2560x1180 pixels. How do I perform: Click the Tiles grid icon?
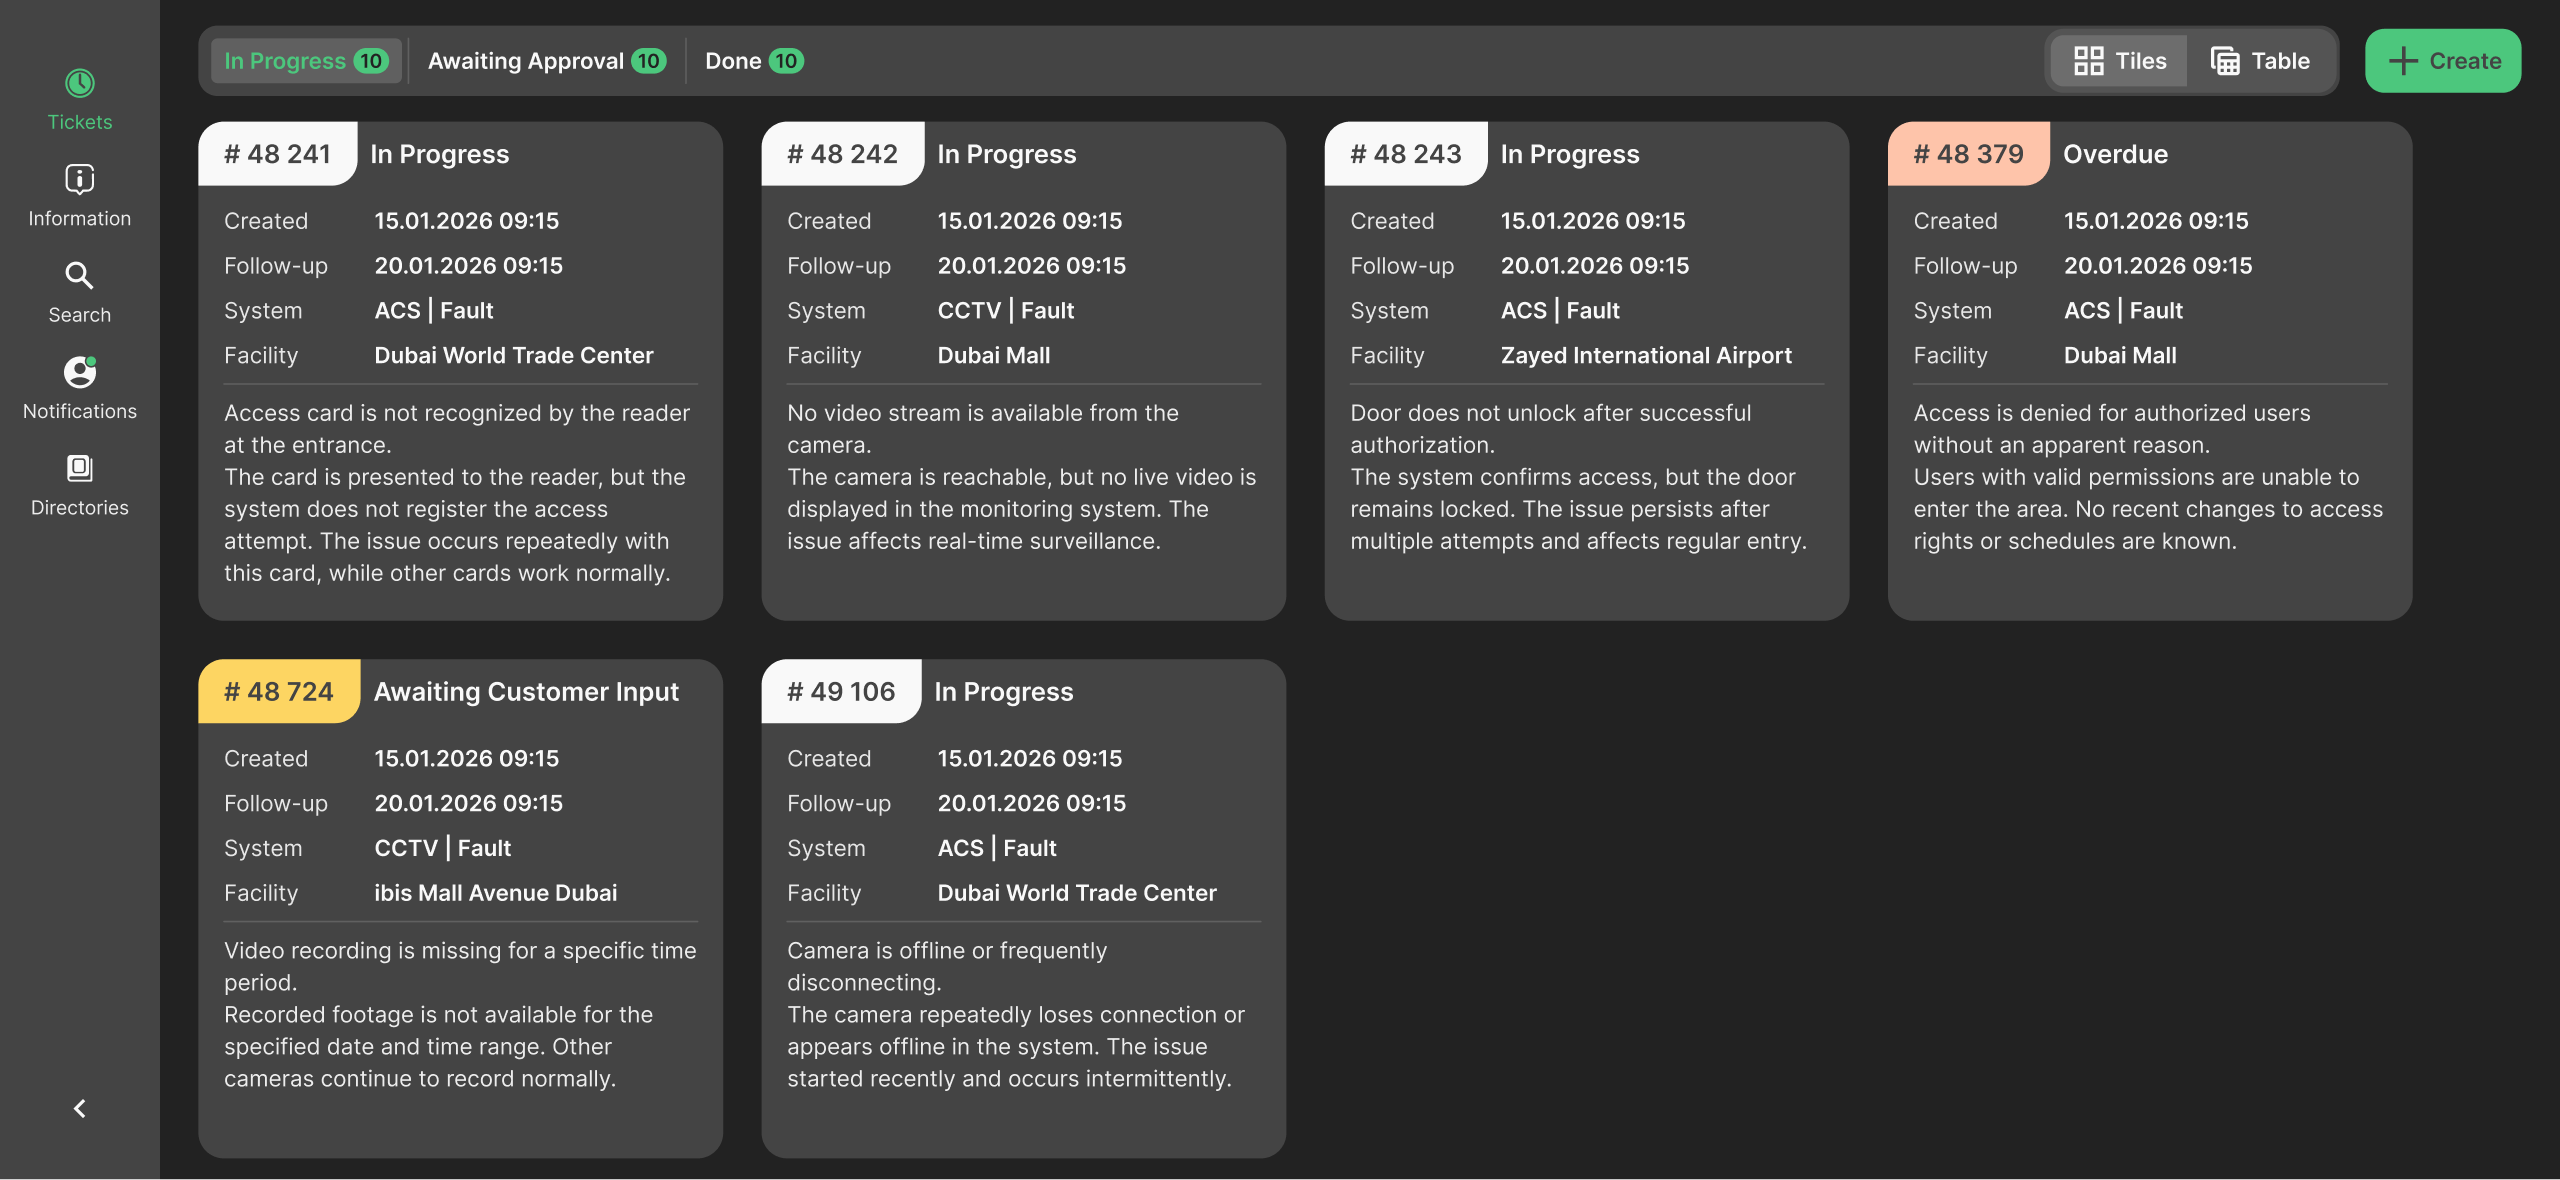2088,61
